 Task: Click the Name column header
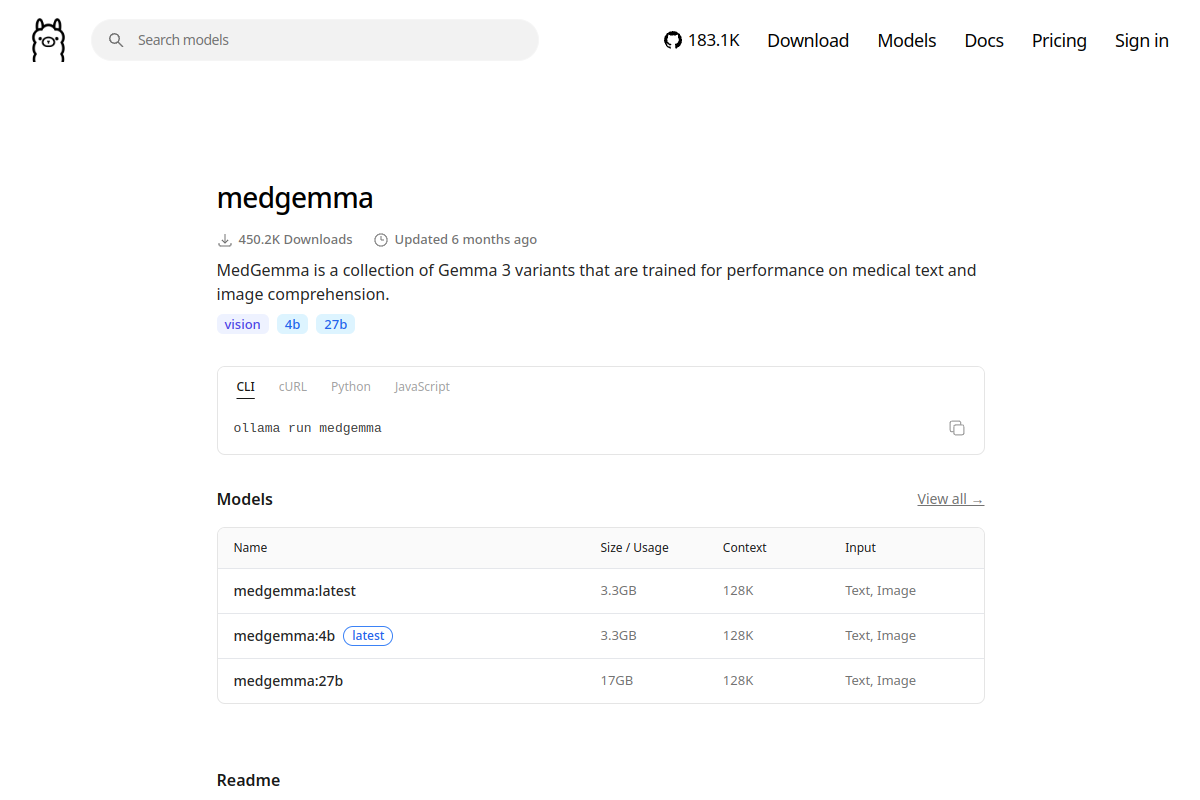251,548
